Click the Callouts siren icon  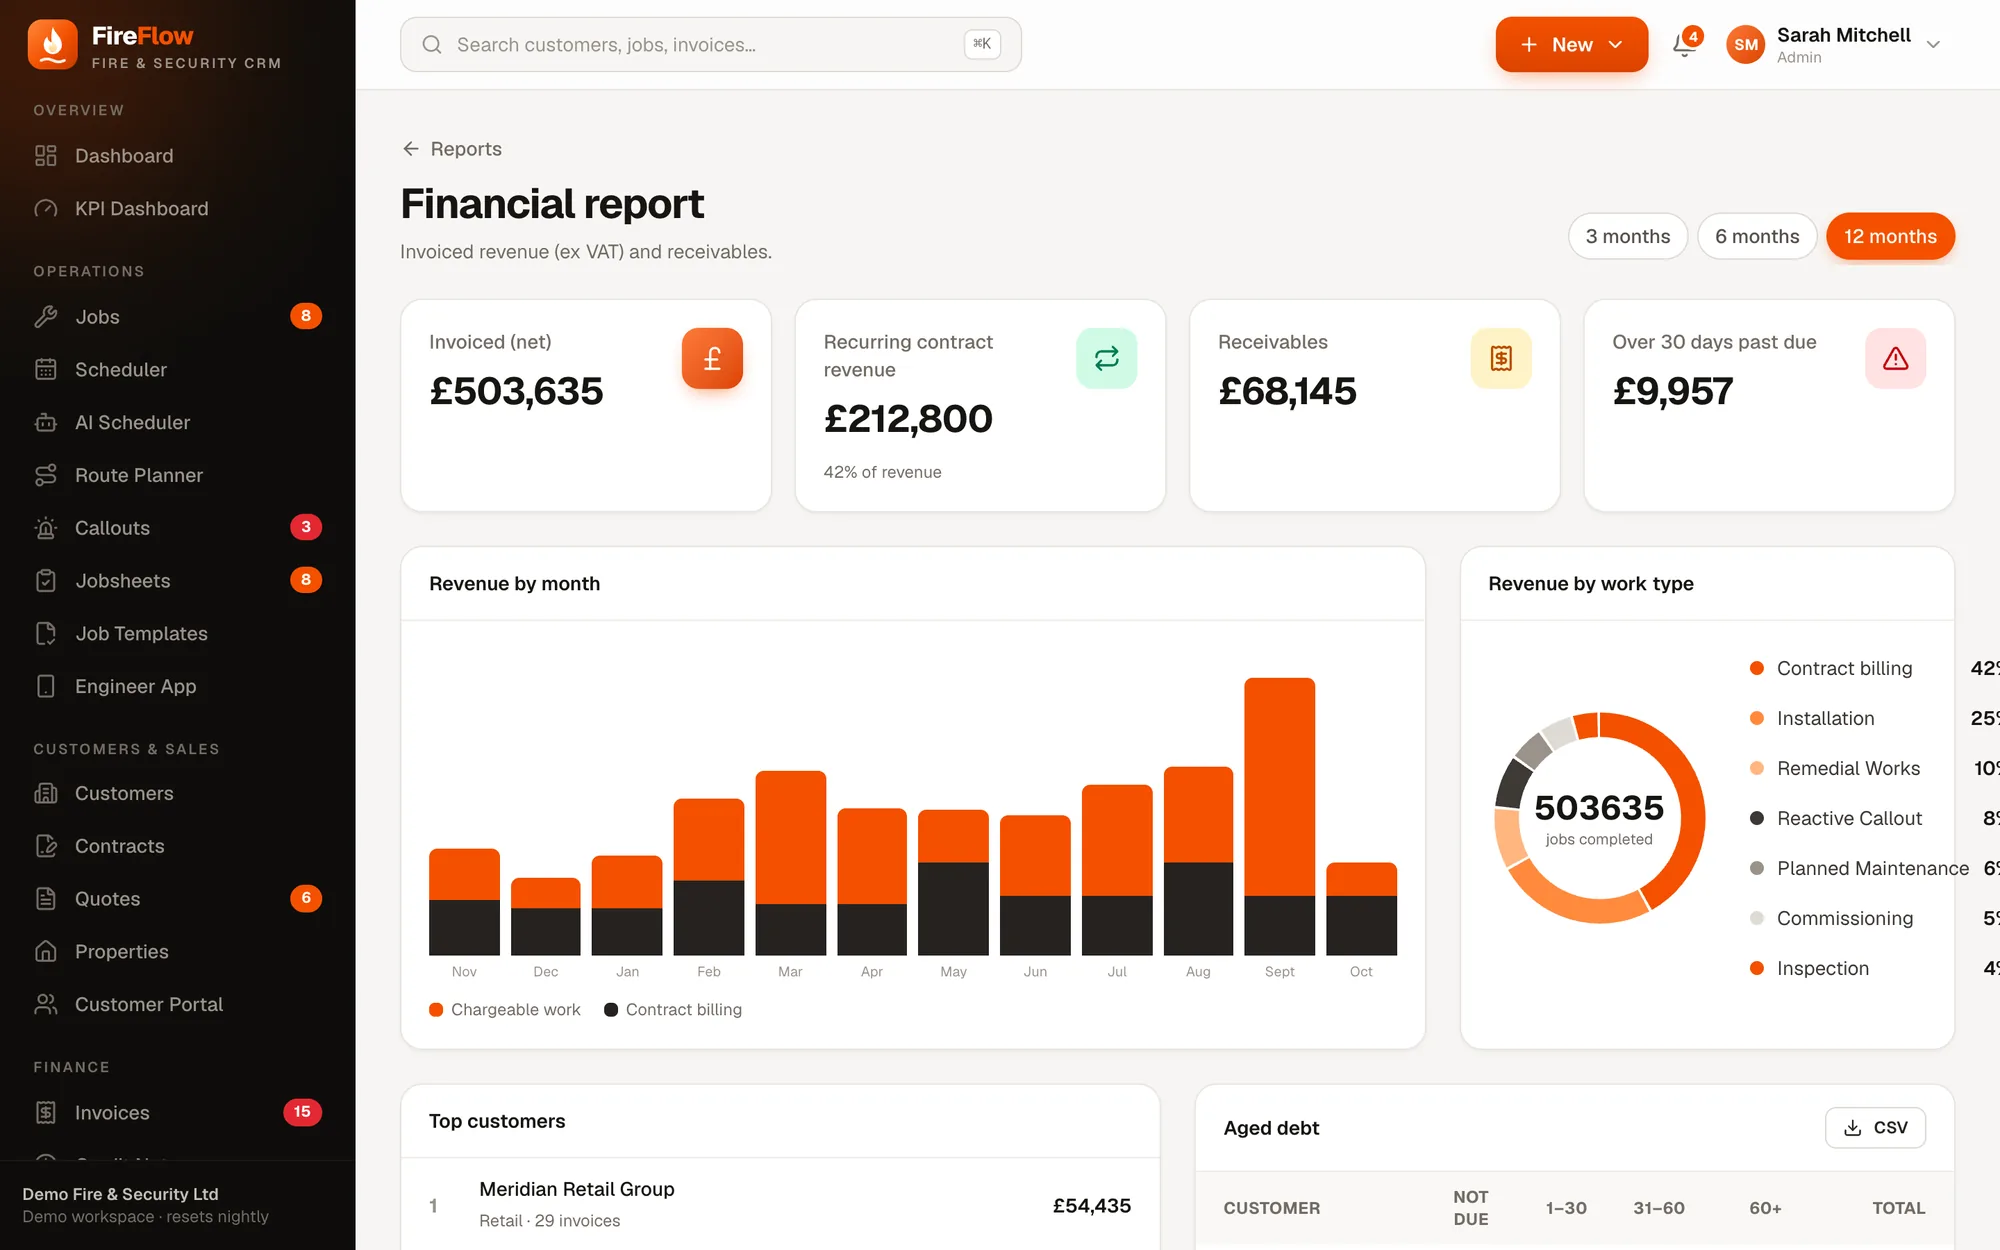pos(46,528)
